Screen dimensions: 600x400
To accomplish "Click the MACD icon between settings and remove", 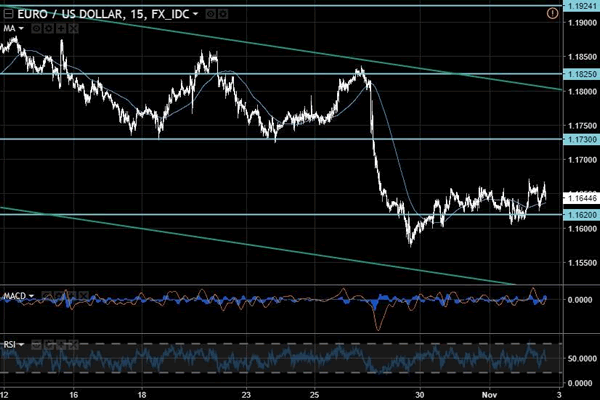I will pos(71,296).
